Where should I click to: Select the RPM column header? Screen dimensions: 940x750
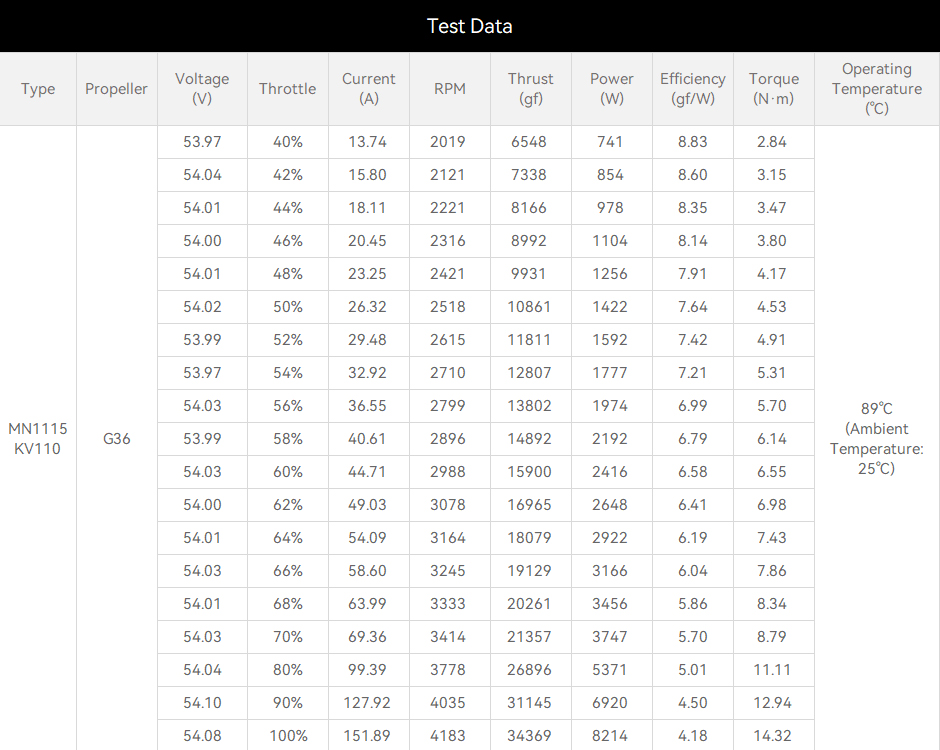(x=450, y=89)
